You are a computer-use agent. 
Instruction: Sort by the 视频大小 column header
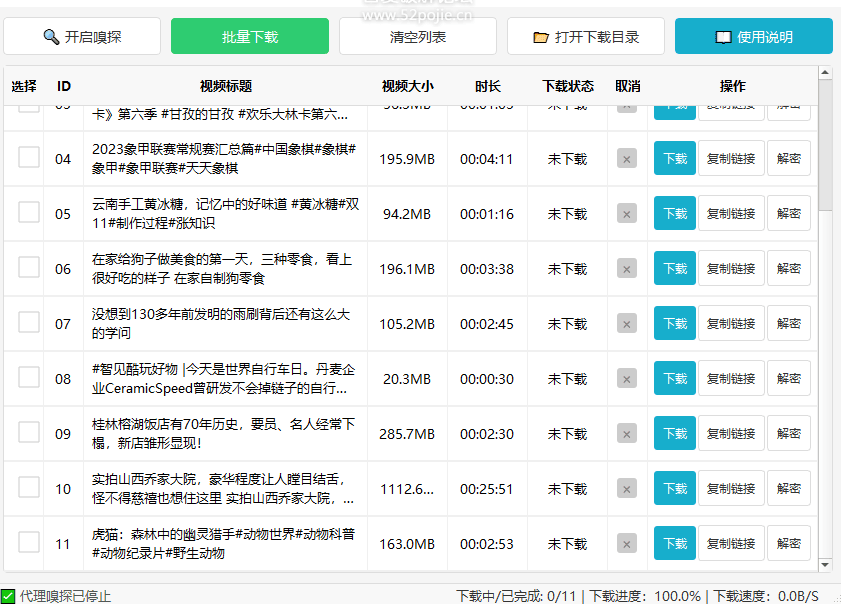[407, 87]
